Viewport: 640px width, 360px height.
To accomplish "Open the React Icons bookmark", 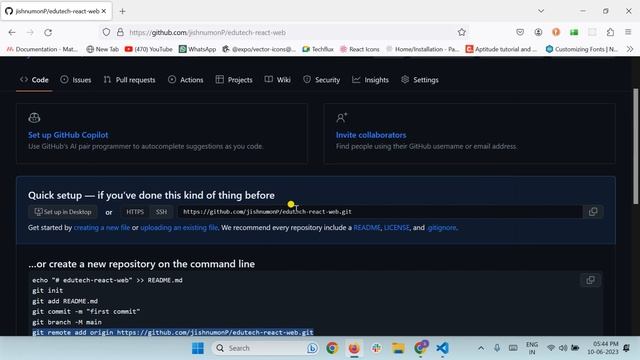I will [x=360, y=49].
